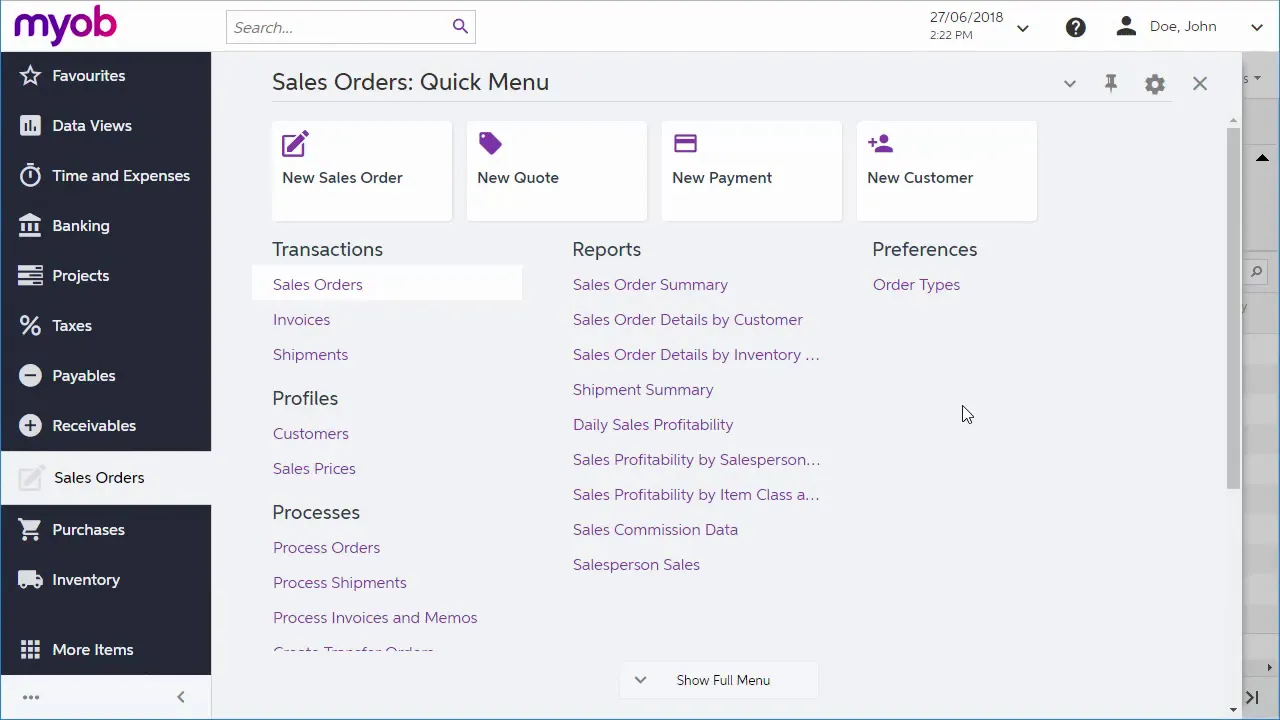Viewport: 1280px width, 720px height.
Task: Open the help question mark icon
Action: (1076, 27)
